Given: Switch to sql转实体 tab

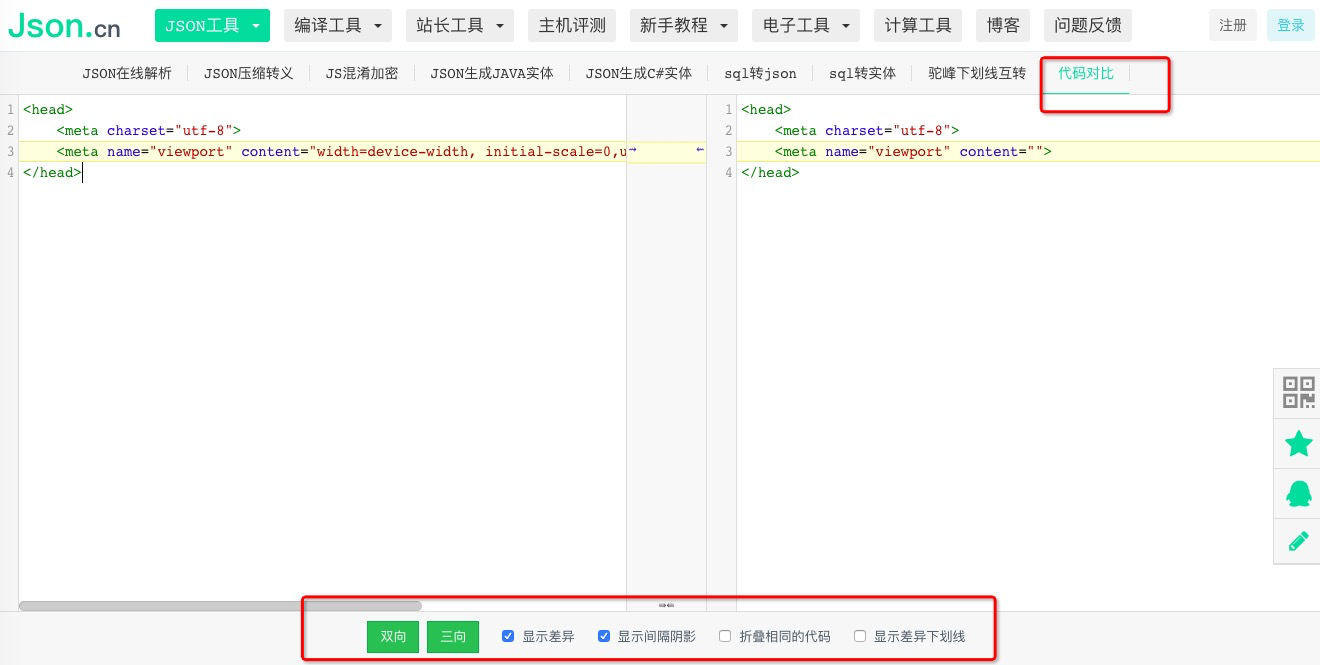Looking at the screenshot, I should [x=863, y=73].
